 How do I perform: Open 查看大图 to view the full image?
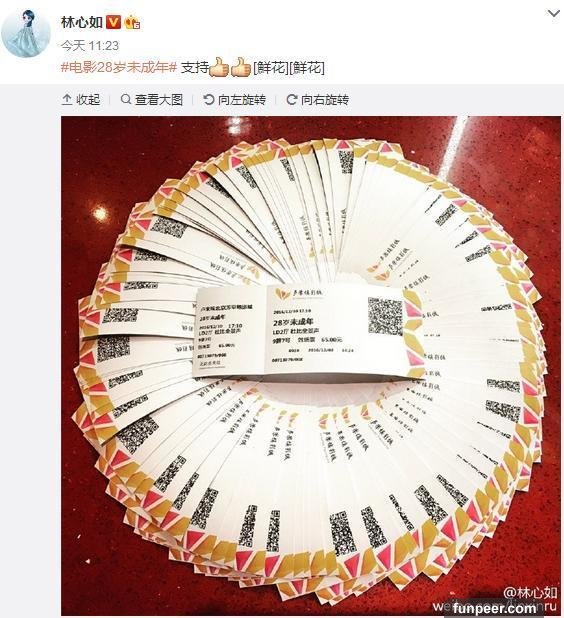(x=152, y=100)
